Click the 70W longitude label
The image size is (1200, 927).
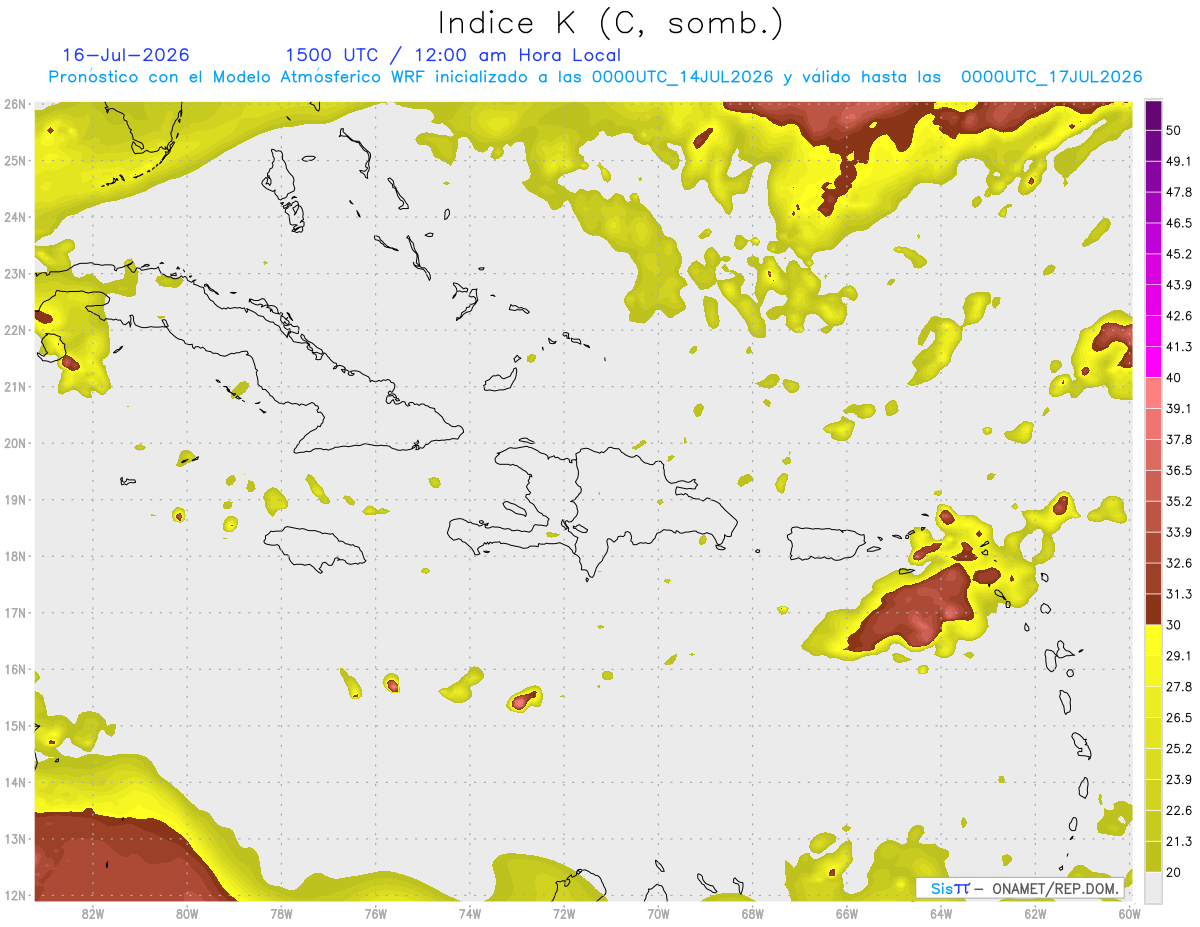click(658, 913)
